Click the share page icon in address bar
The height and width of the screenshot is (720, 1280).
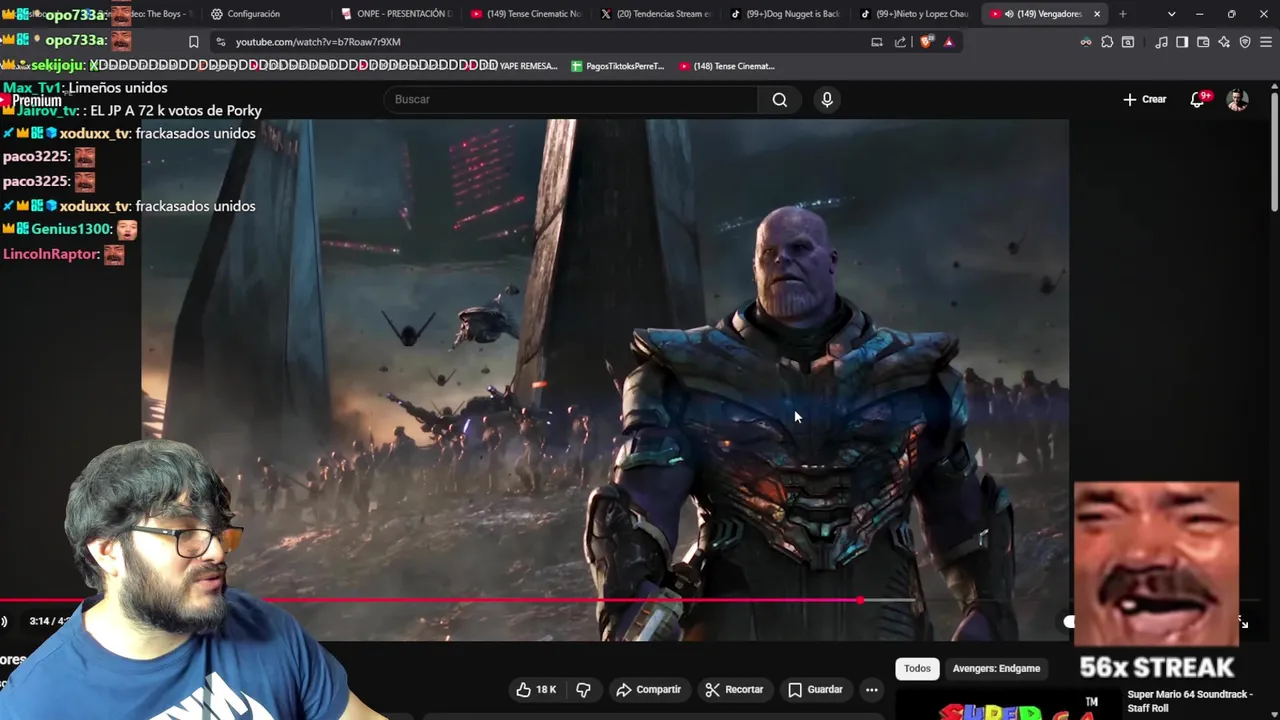pos(900,42)
